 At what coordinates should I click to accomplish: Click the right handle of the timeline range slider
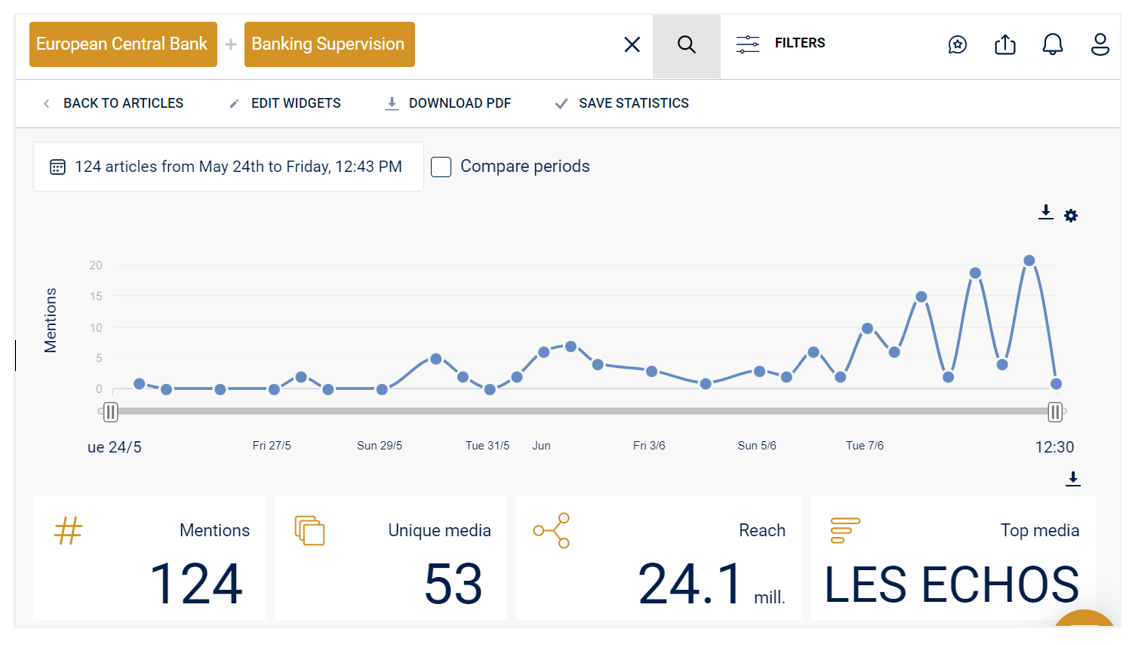1054,412
